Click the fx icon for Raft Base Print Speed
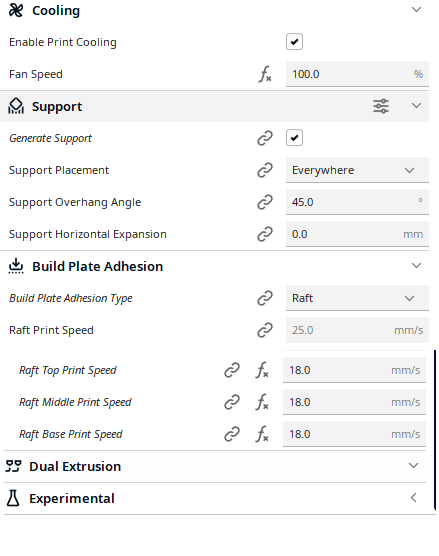Screen dimensions: 439x556 click(x=262, y=434)
